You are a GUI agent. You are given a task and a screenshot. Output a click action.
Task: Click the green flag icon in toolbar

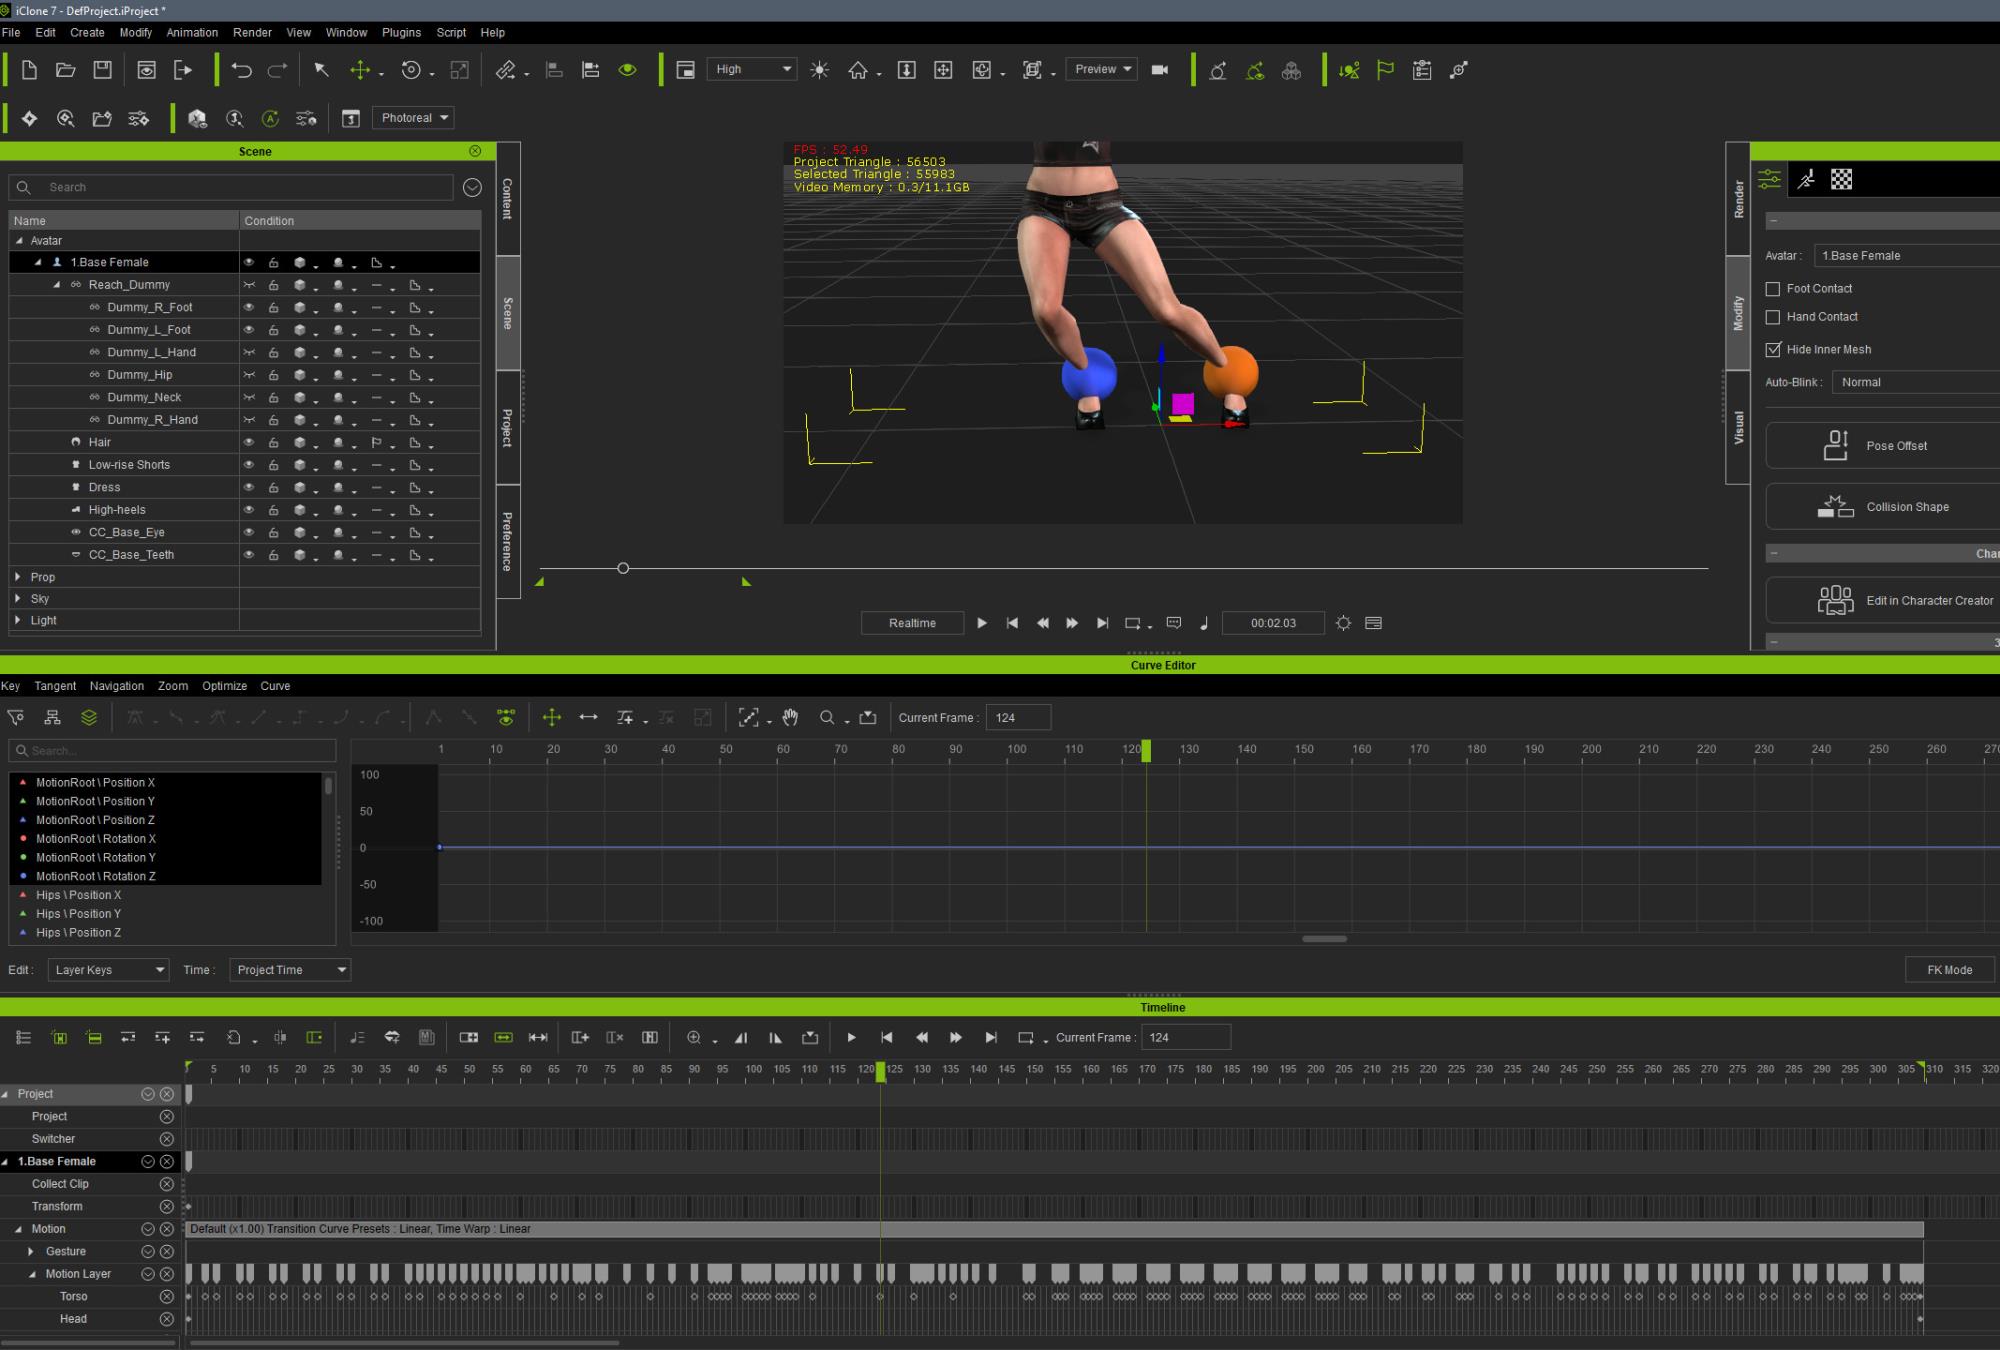1385,70
